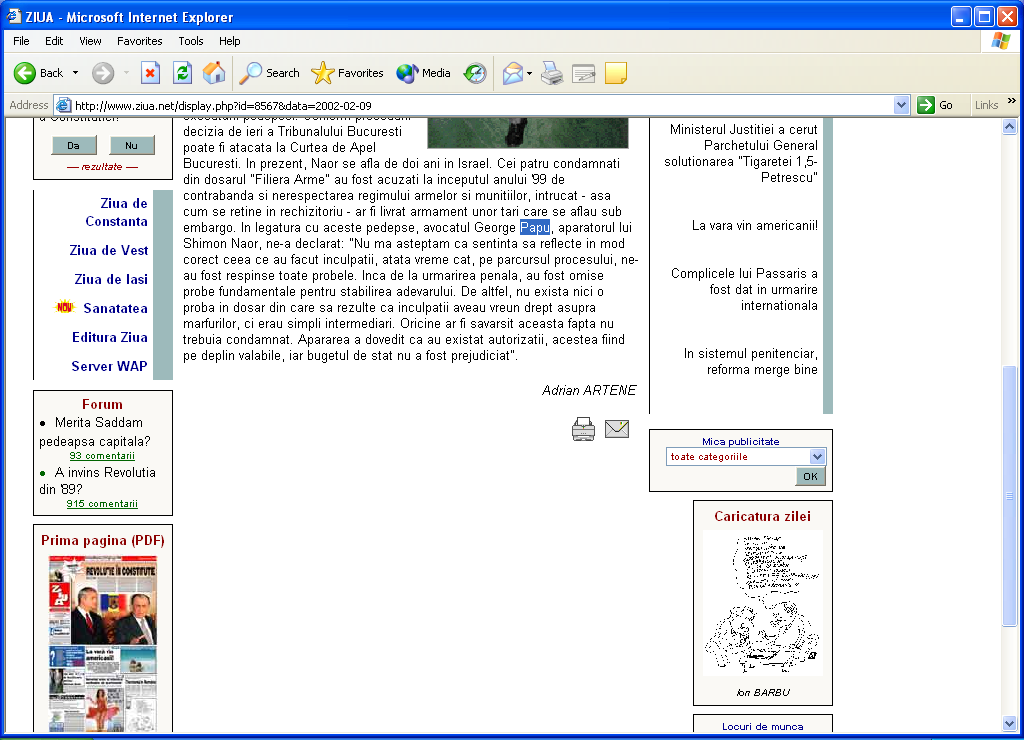Screen dimensions: 1028x740
Task: Refresh the current page
Action: (x=182, y=73)
